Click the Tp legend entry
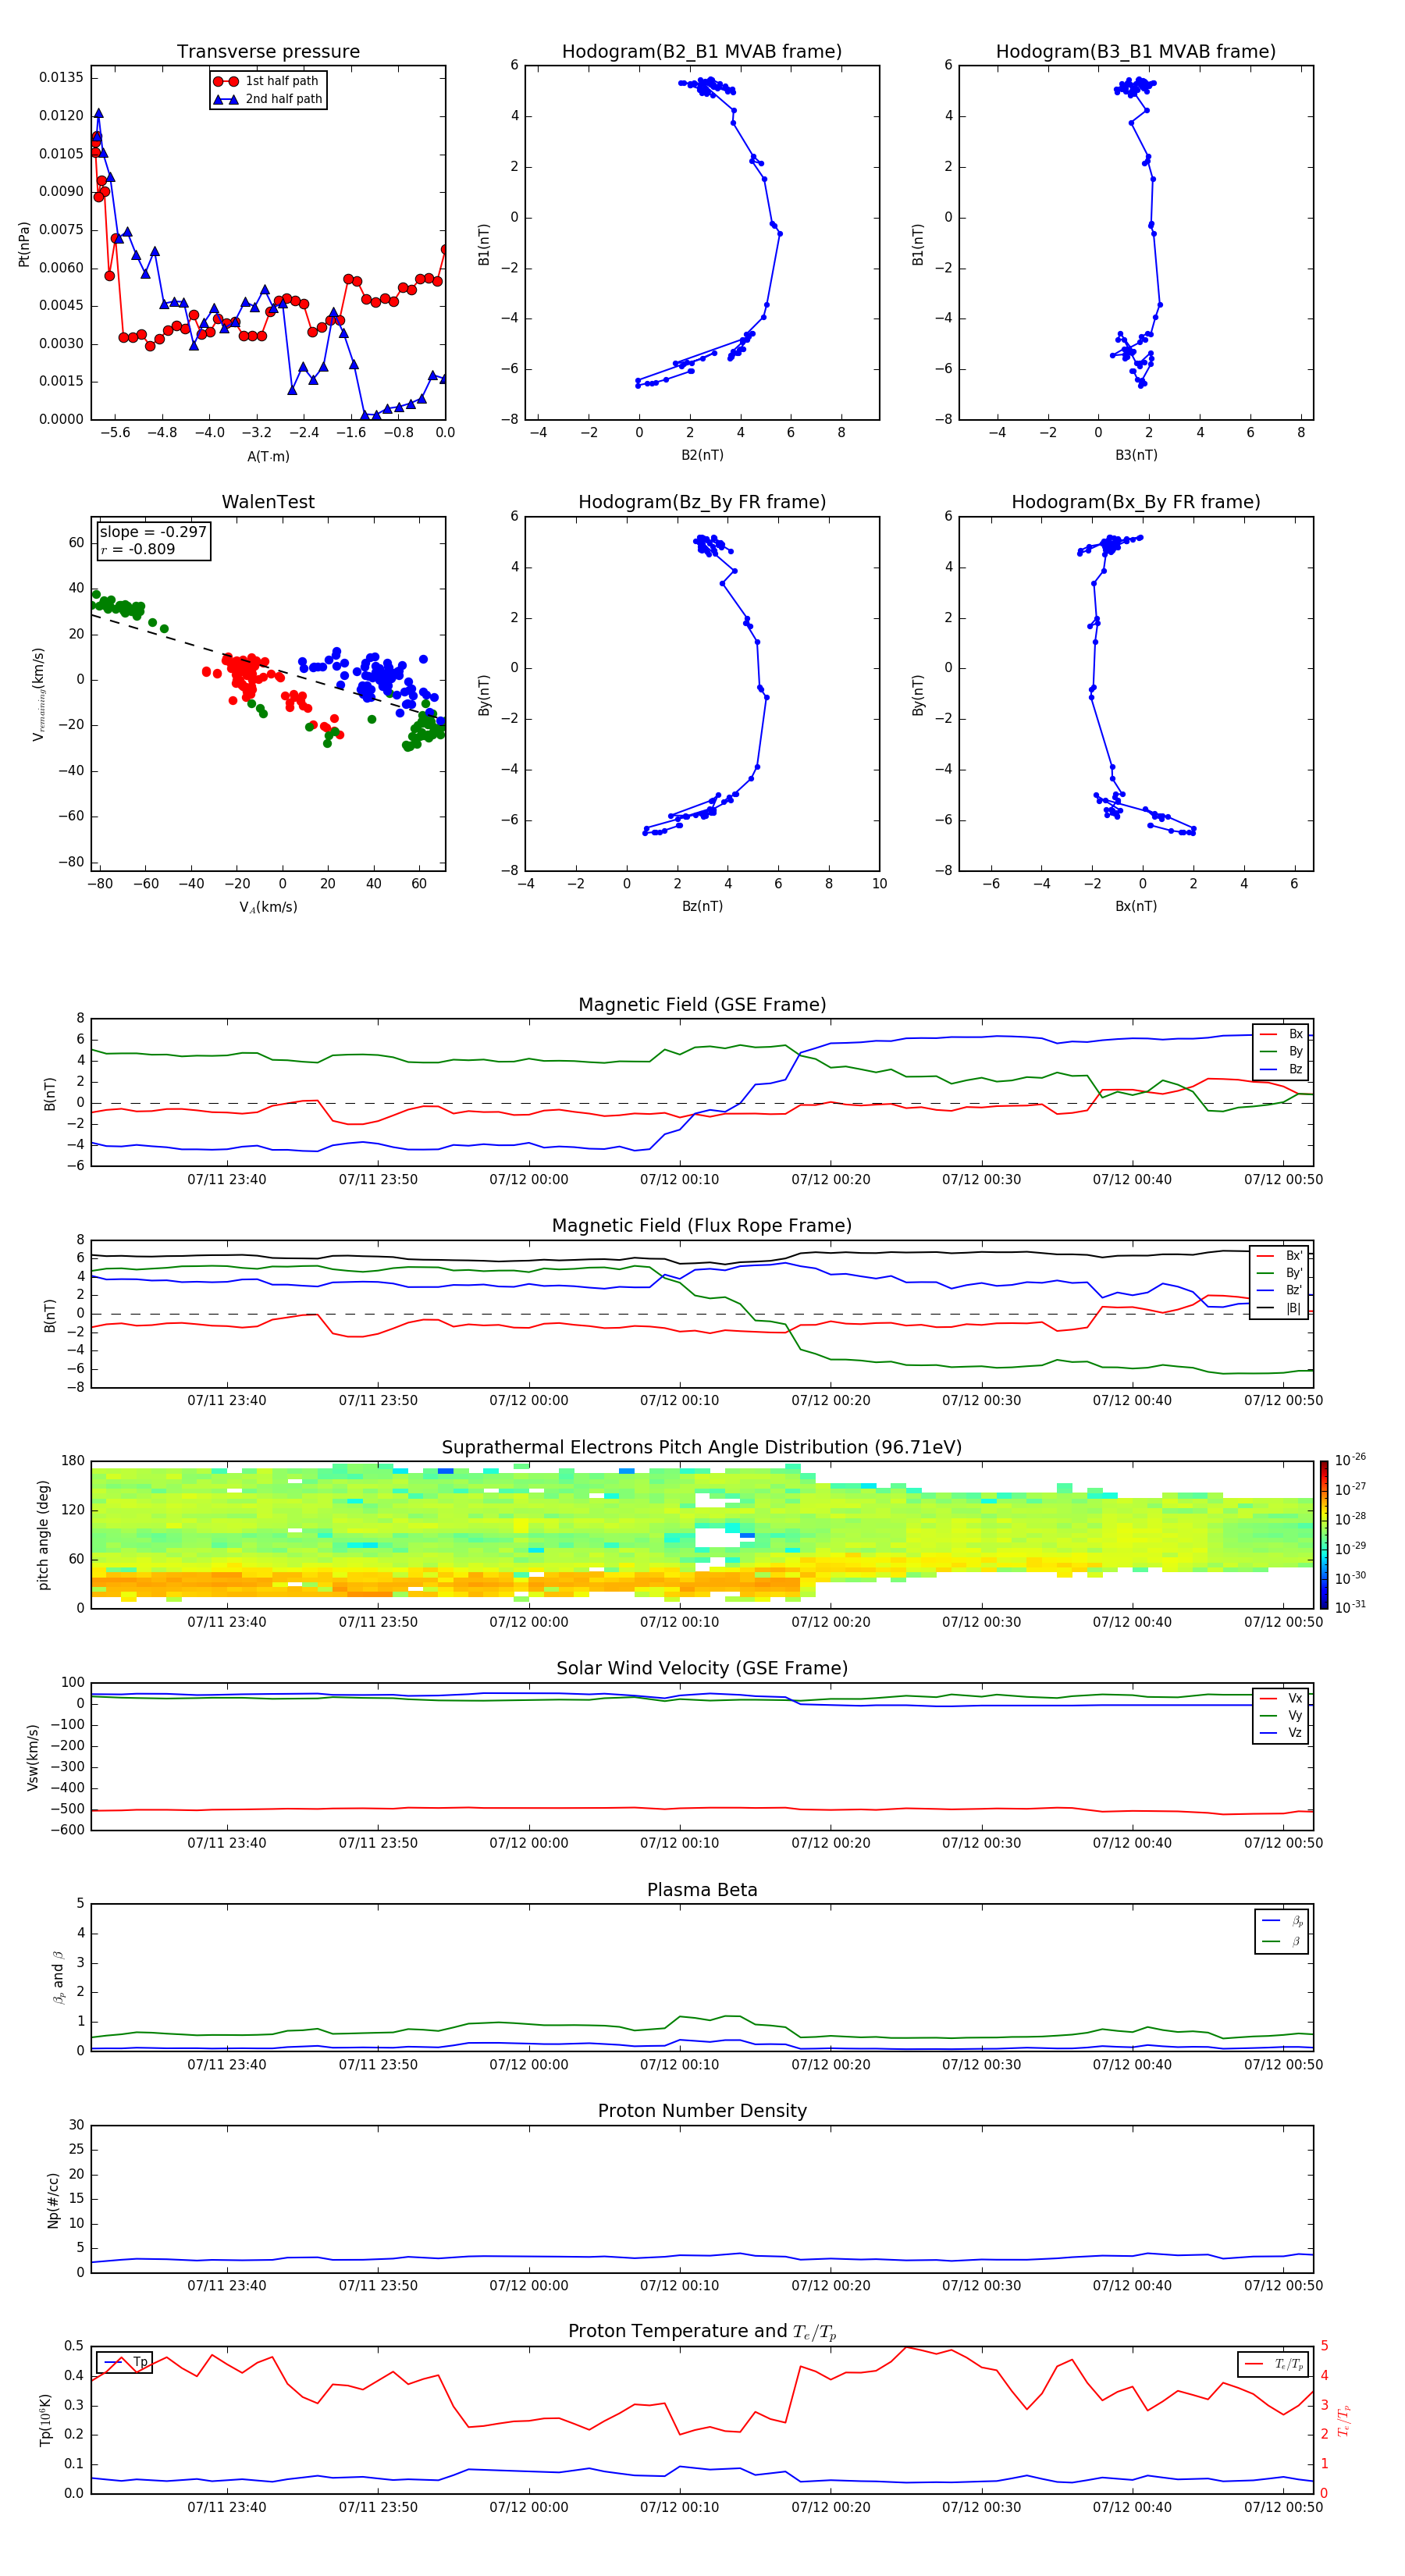The width and height of the screenshot is (1405, 2576). point(125,2362)
